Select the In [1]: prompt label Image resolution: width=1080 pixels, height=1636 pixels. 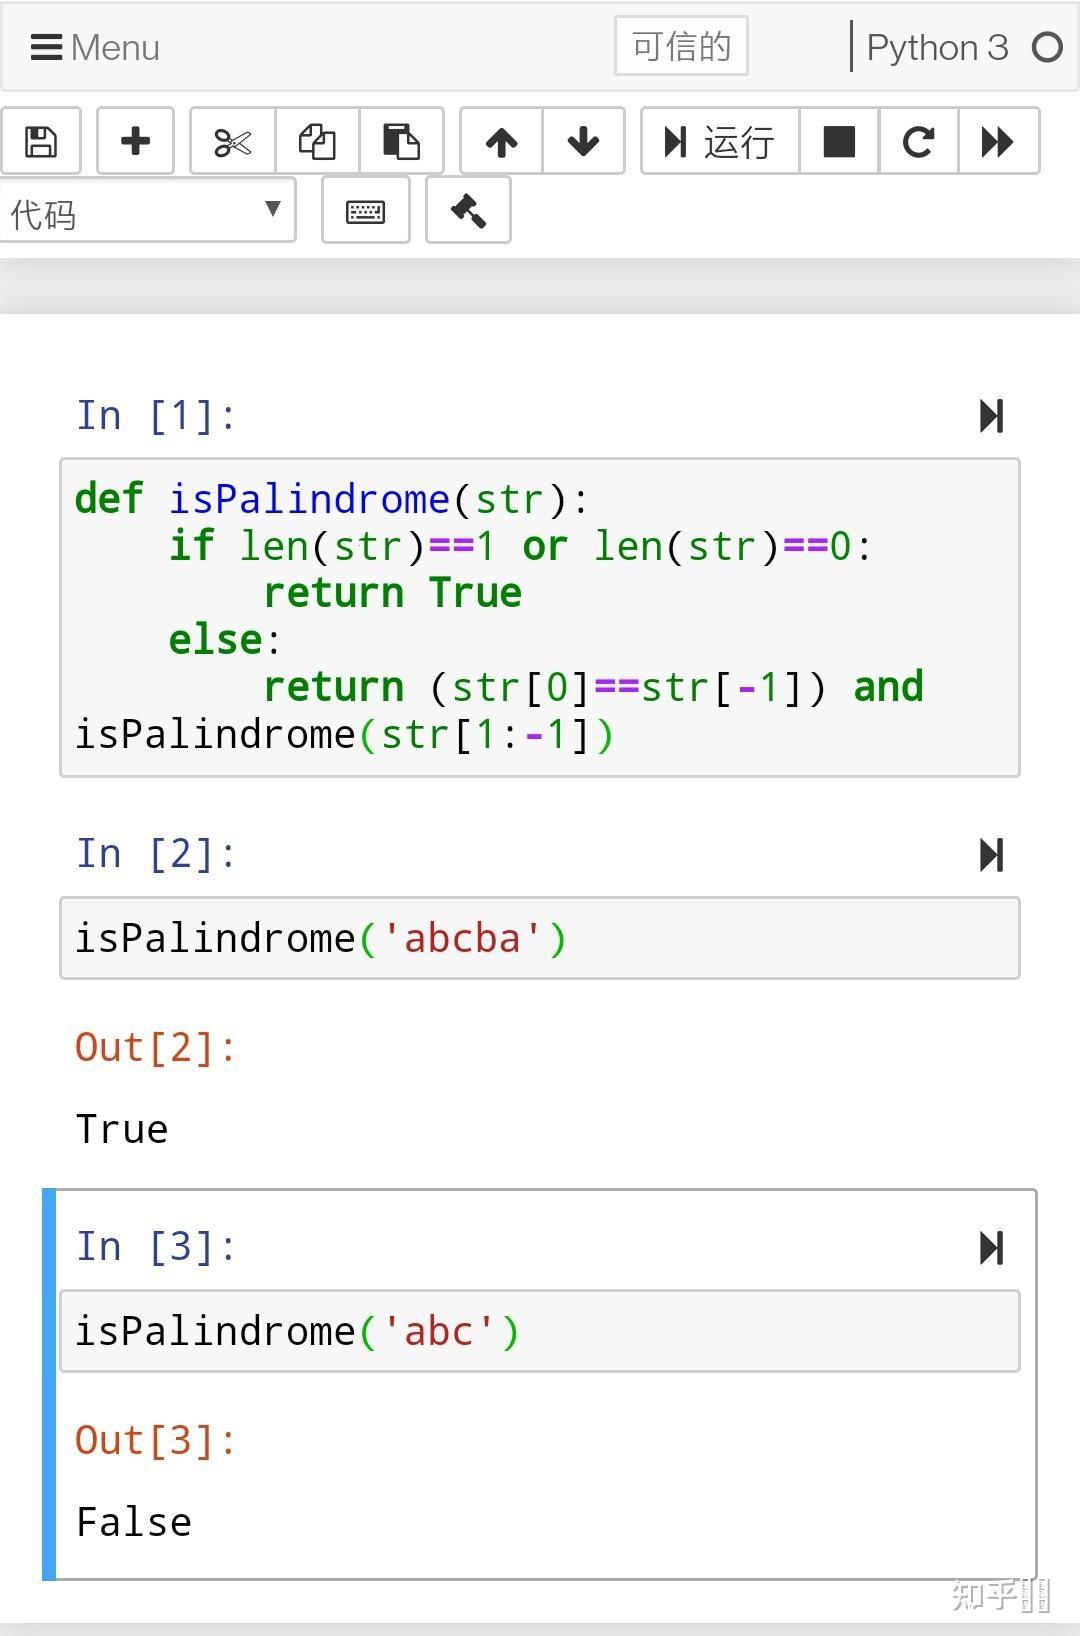pos(157,415)
